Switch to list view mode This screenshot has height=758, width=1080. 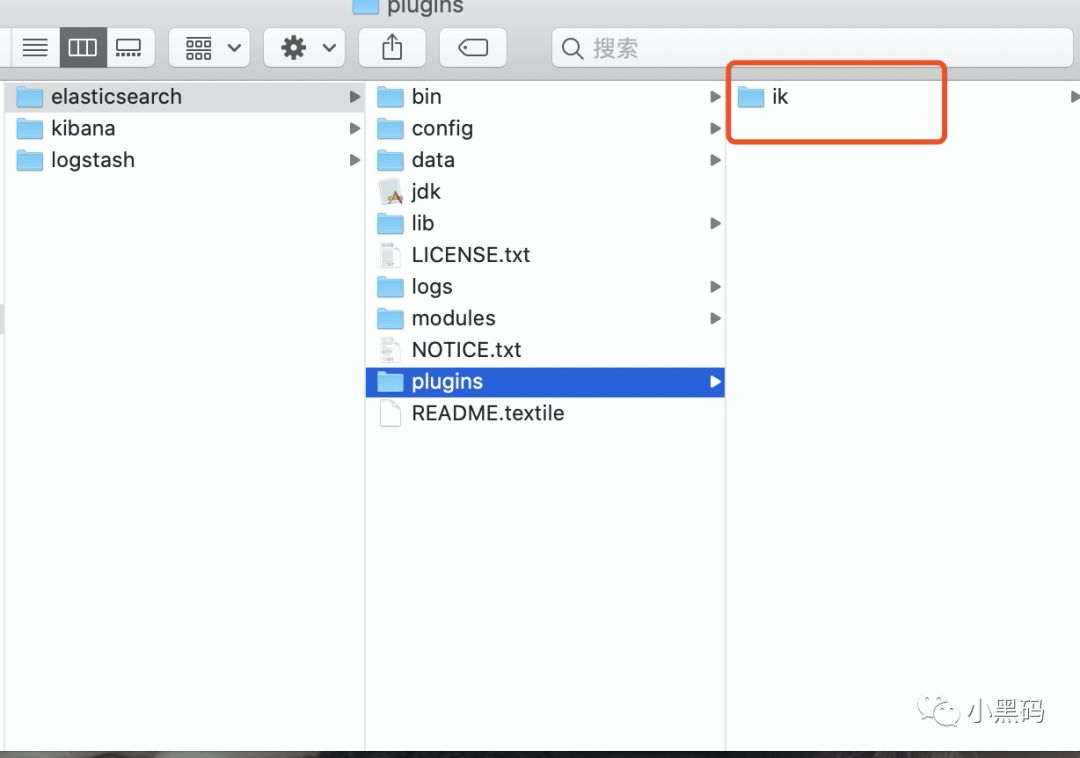click(35, 48)
